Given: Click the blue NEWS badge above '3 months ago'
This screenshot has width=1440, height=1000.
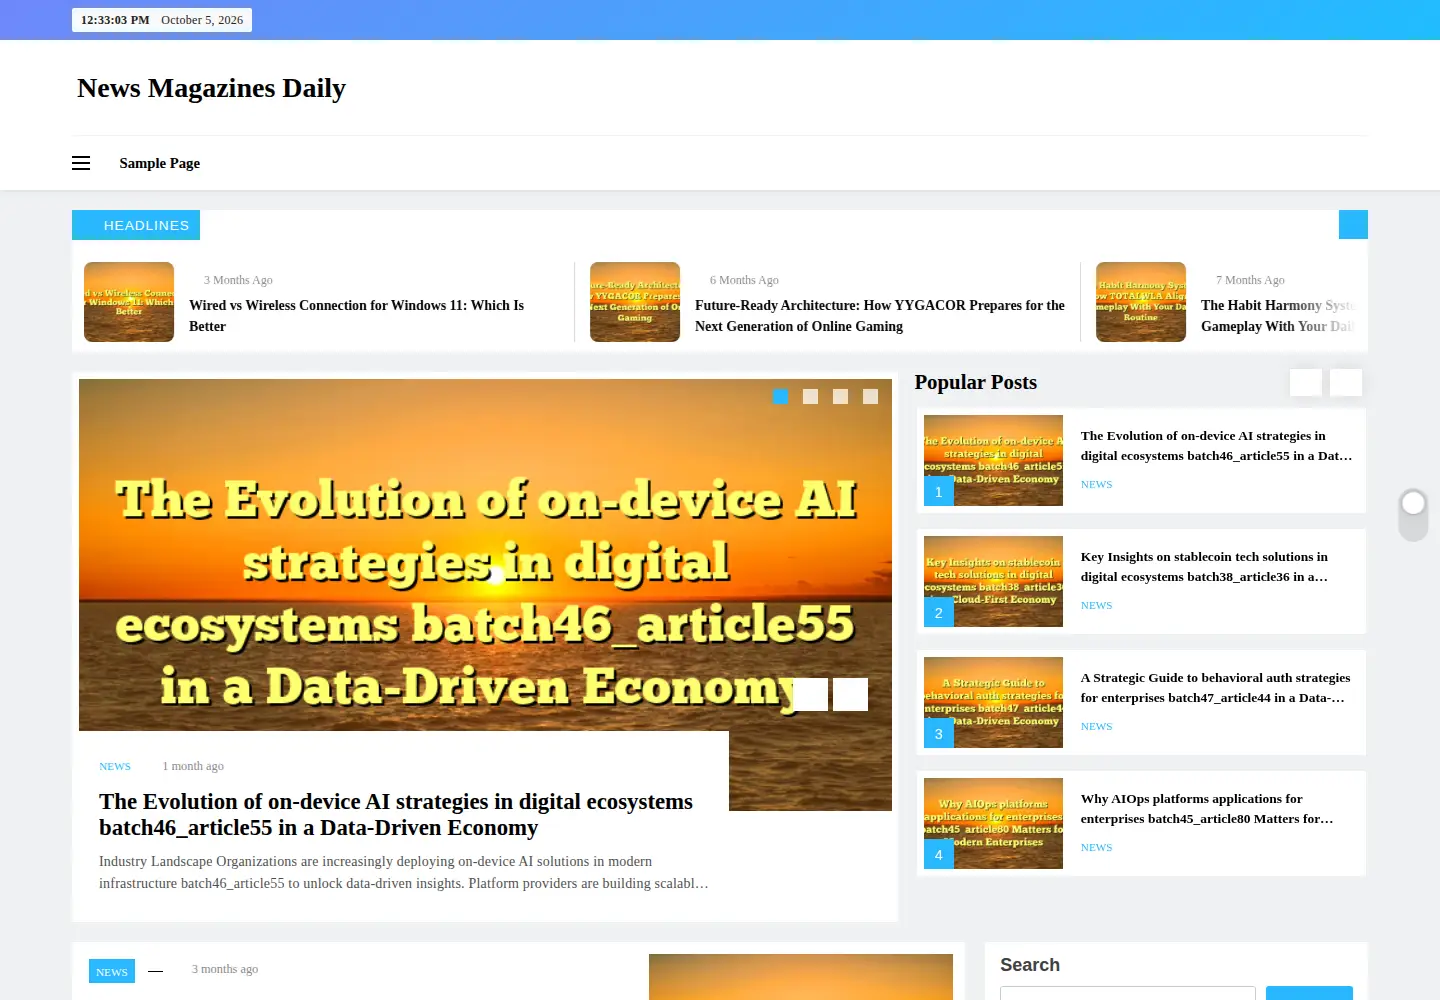Looking at the screenshot, I should coord(112,971).
